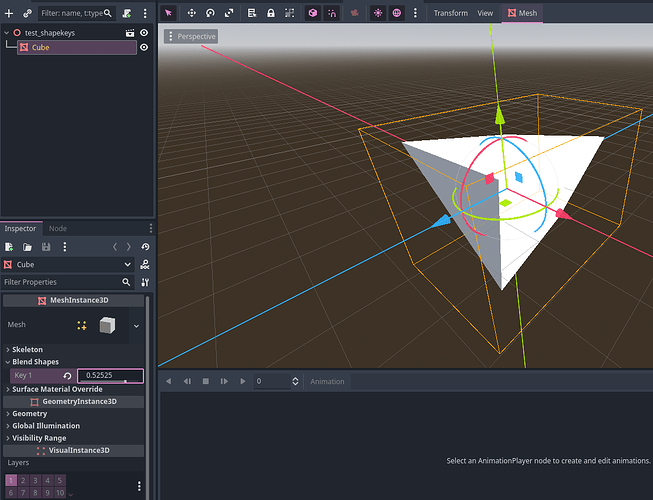Screen dimensions: 653x500
Task: Toggle use snap magnet icon
Action: click(332, 13)
